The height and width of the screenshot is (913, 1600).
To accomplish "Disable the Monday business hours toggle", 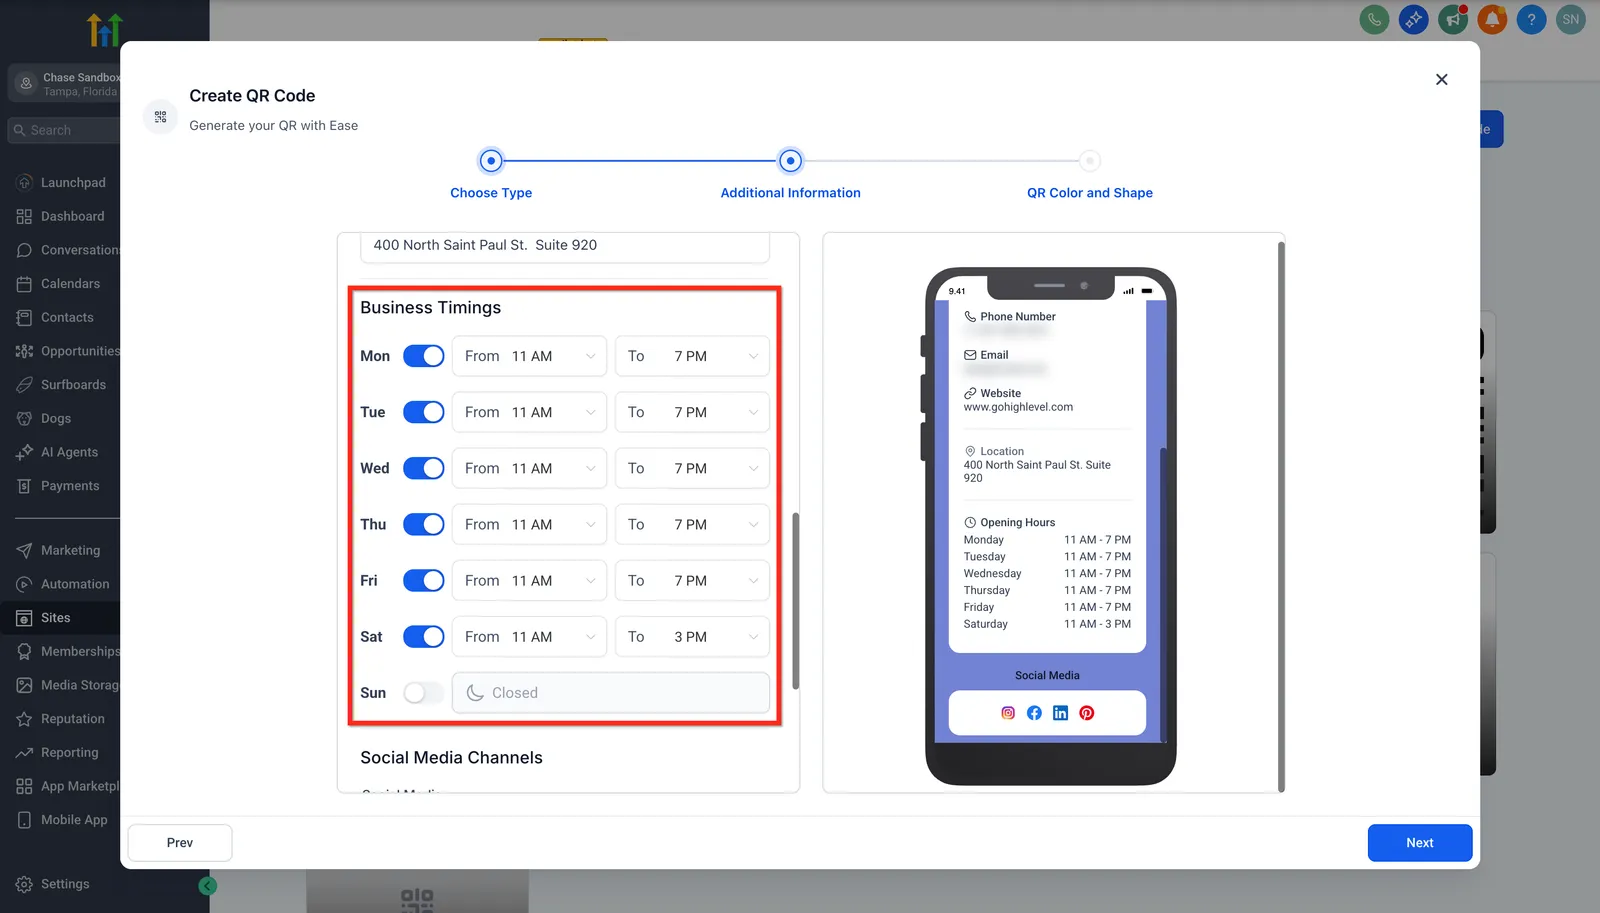I will click(x=424, y=356).
